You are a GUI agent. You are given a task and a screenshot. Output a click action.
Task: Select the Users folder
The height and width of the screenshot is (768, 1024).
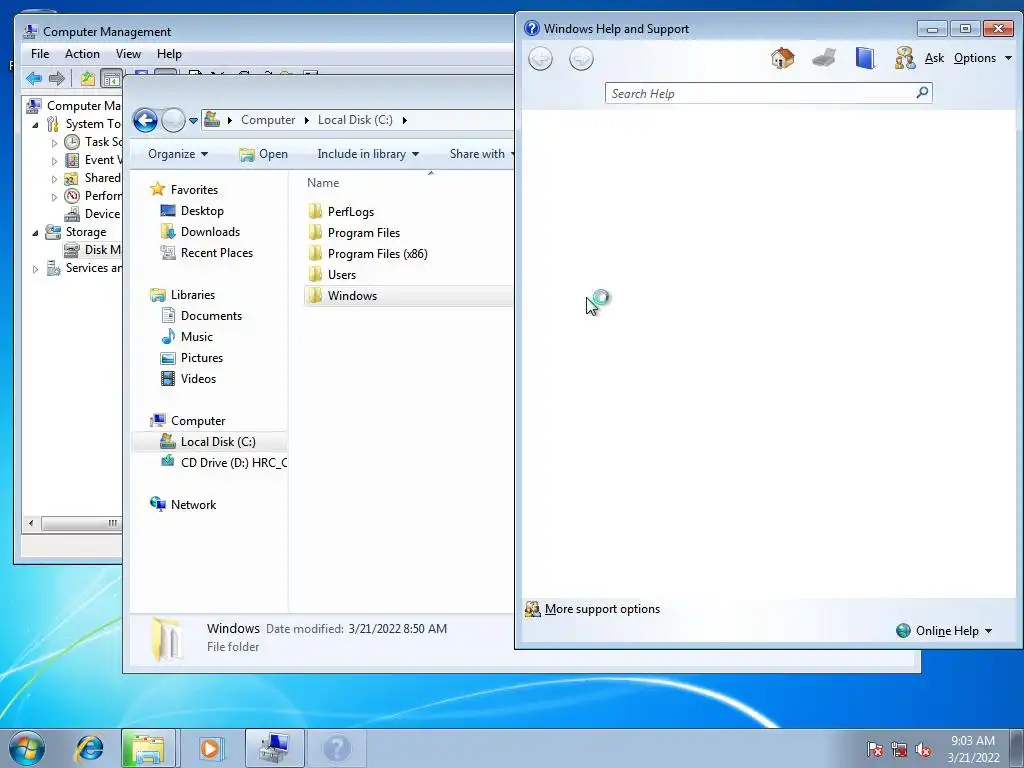pyautogui.click(x=342, y=274)
